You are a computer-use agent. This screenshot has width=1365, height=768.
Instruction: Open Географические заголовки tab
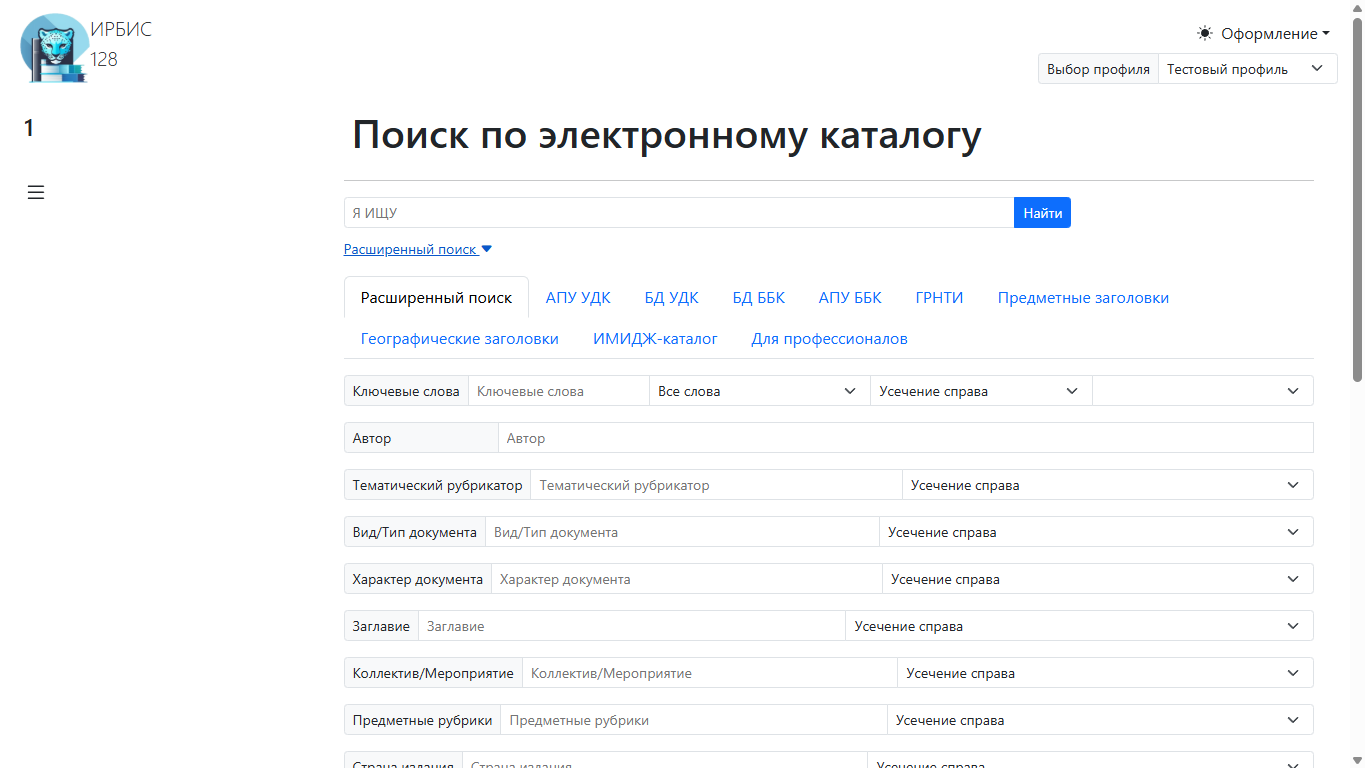click(x=460, y=339)
